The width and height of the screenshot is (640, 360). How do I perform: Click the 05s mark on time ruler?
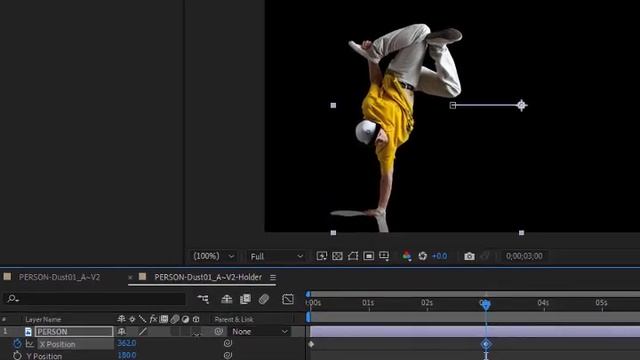(x=601, y=303)
